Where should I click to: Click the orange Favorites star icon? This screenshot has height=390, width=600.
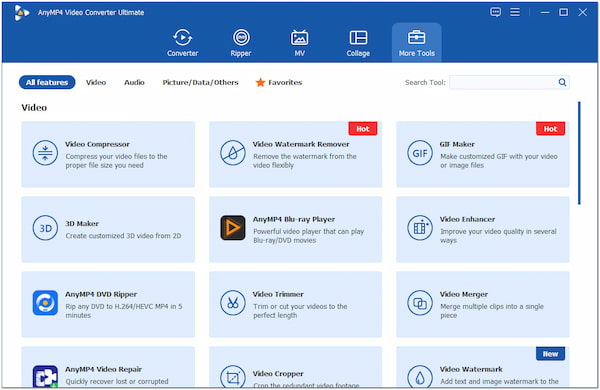point(261,82)
